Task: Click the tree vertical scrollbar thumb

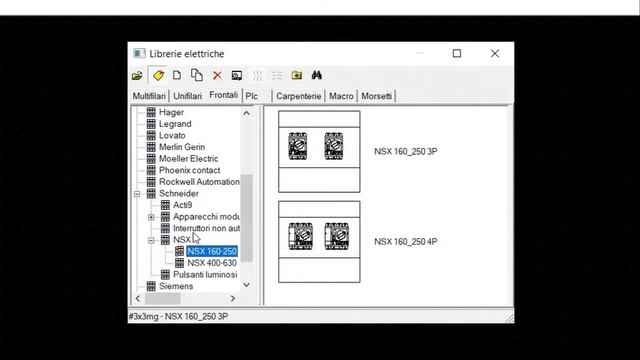Action: 247,218
